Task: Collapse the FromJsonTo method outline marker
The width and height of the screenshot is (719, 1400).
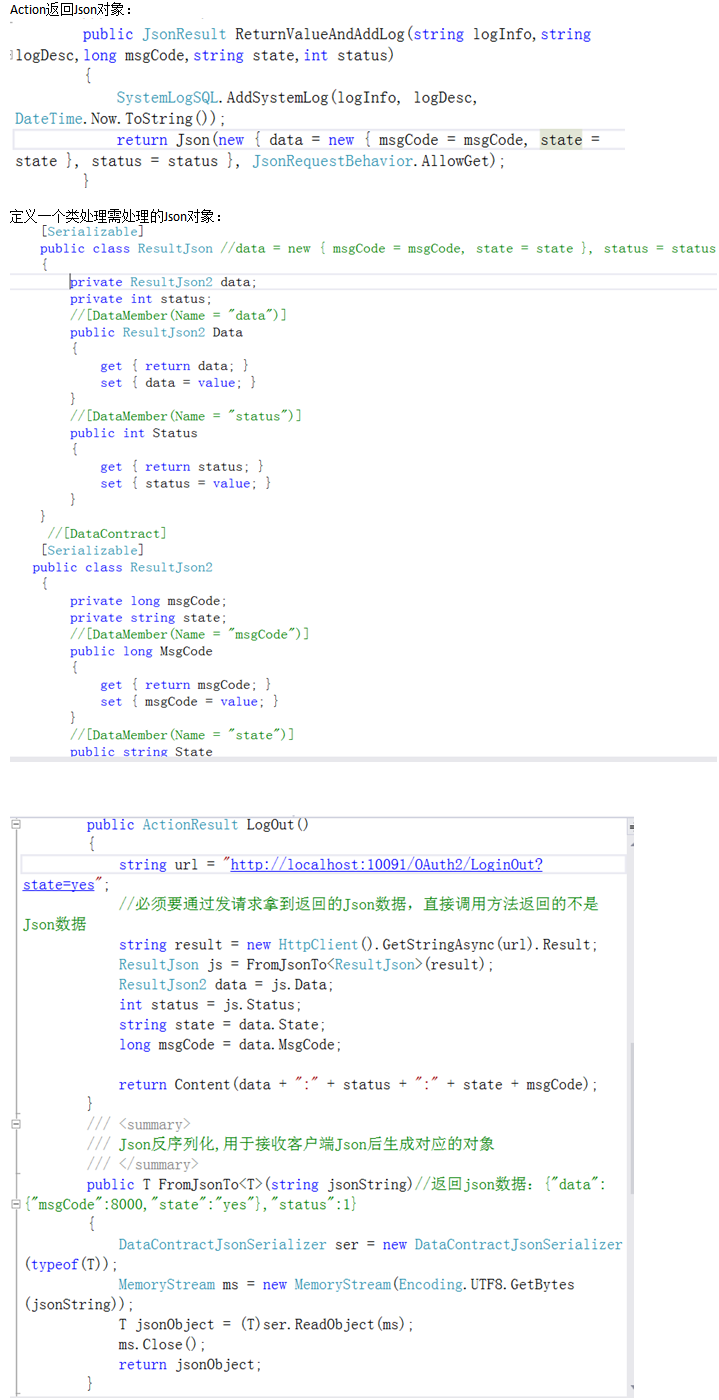Action: [16, 1205]
